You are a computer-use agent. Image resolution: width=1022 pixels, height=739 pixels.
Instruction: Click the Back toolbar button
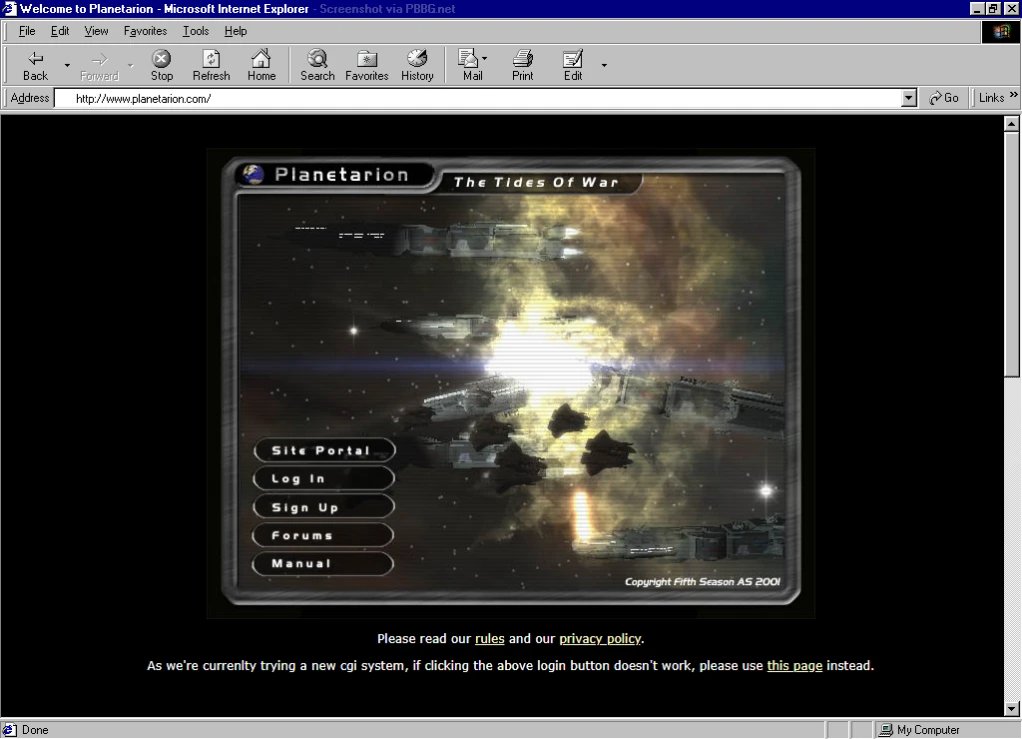(x=35, y=66)
